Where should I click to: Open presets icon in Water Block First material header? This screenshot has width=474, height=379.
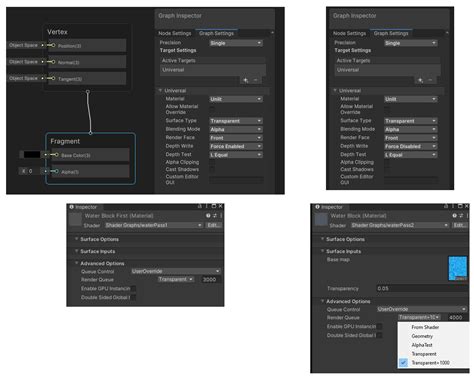click(x=215, y=216)
